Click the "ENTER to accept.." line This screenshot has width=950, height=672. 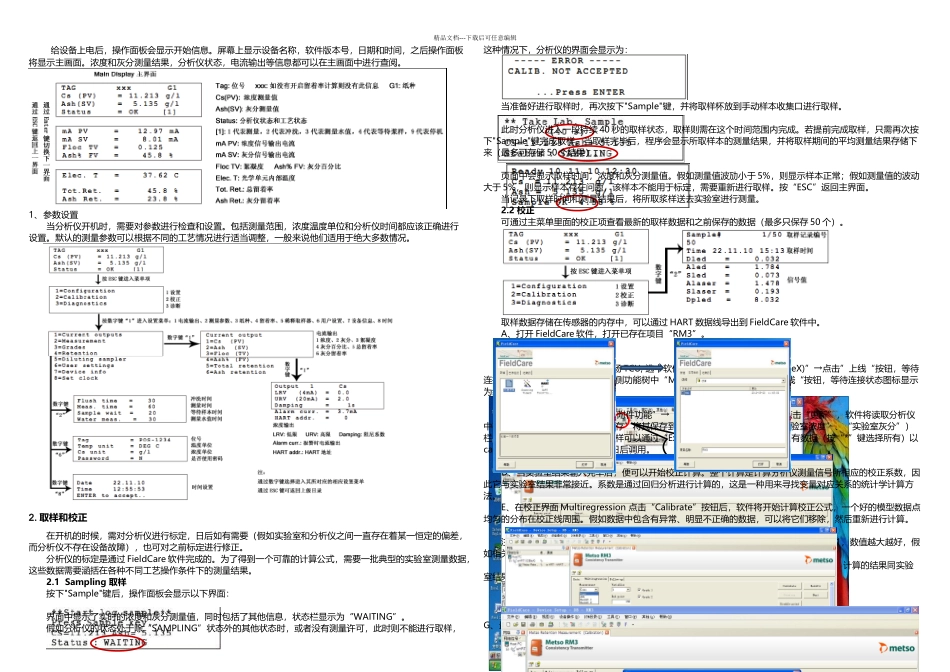(111, 495)
